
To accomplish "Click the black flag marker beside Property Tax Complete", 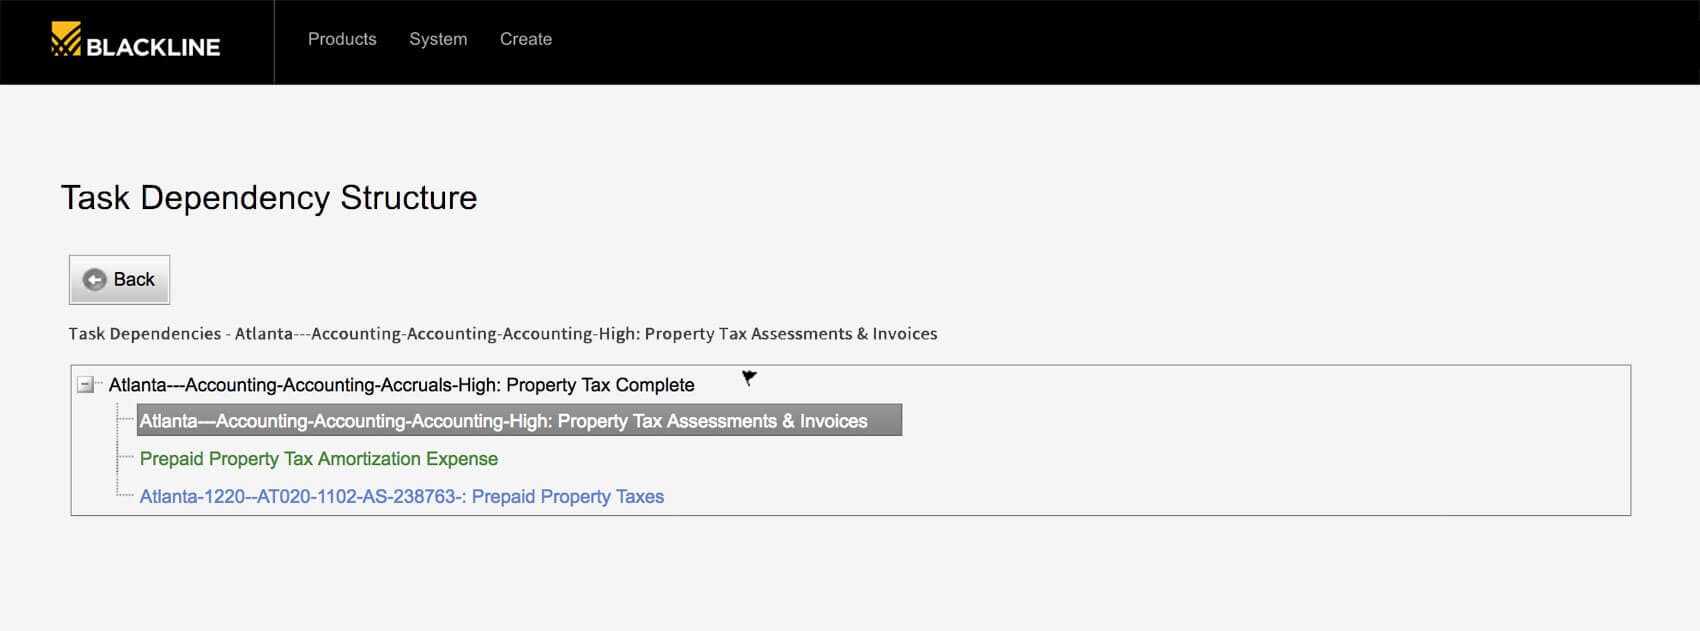I will coord(749,377).
